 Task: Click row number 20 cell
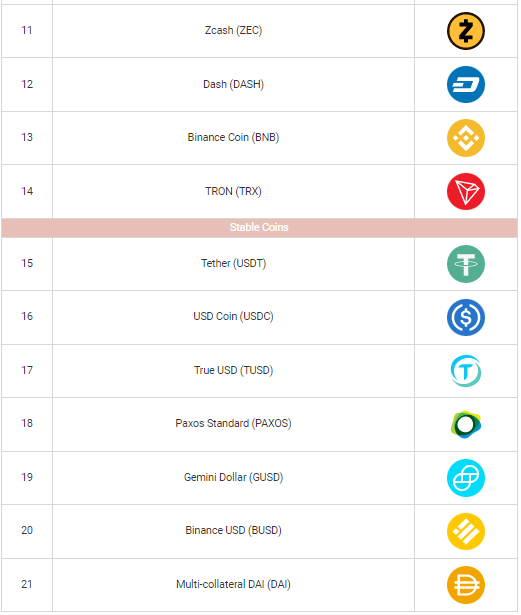pyautogui.click(x=27, y=531)
